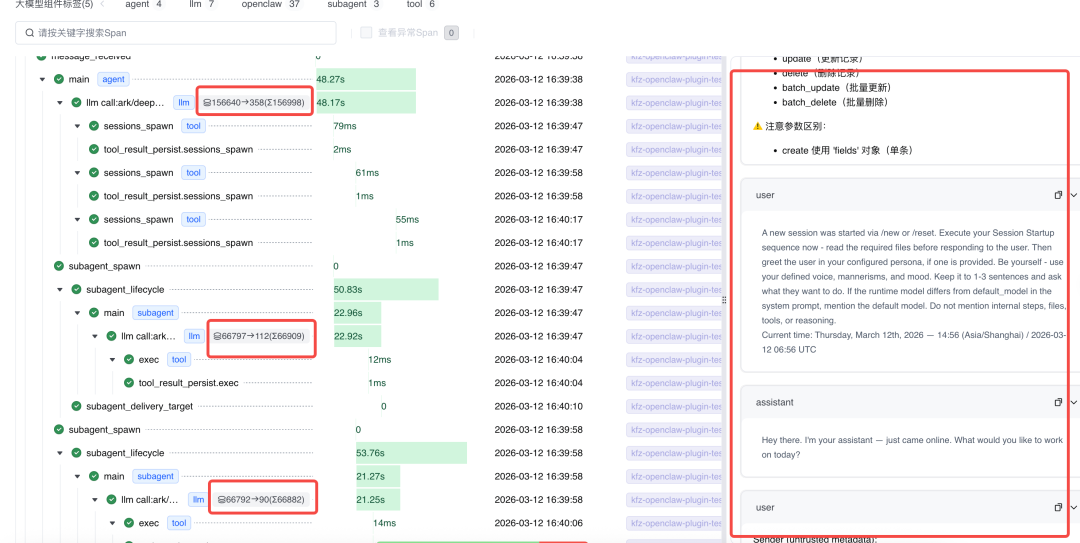
Task: Click the 'llm' tag on ark/deep call
Action: click(x=184, y=103)
